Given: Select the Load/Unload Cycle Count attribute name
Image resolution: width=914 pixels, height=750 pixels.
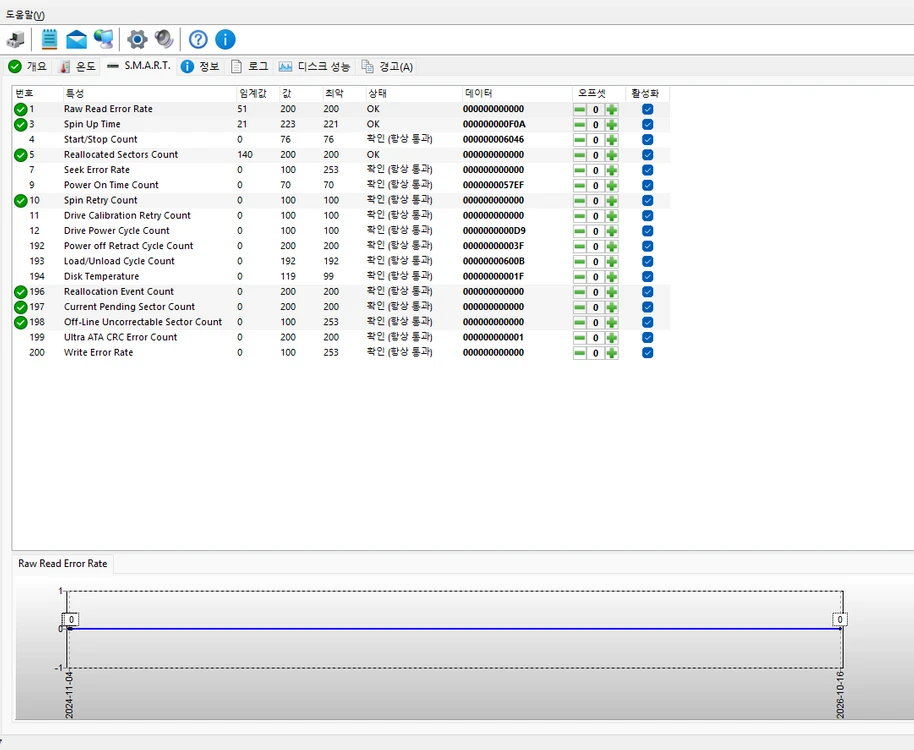Looking at the screenshot, I should point(119,261).
